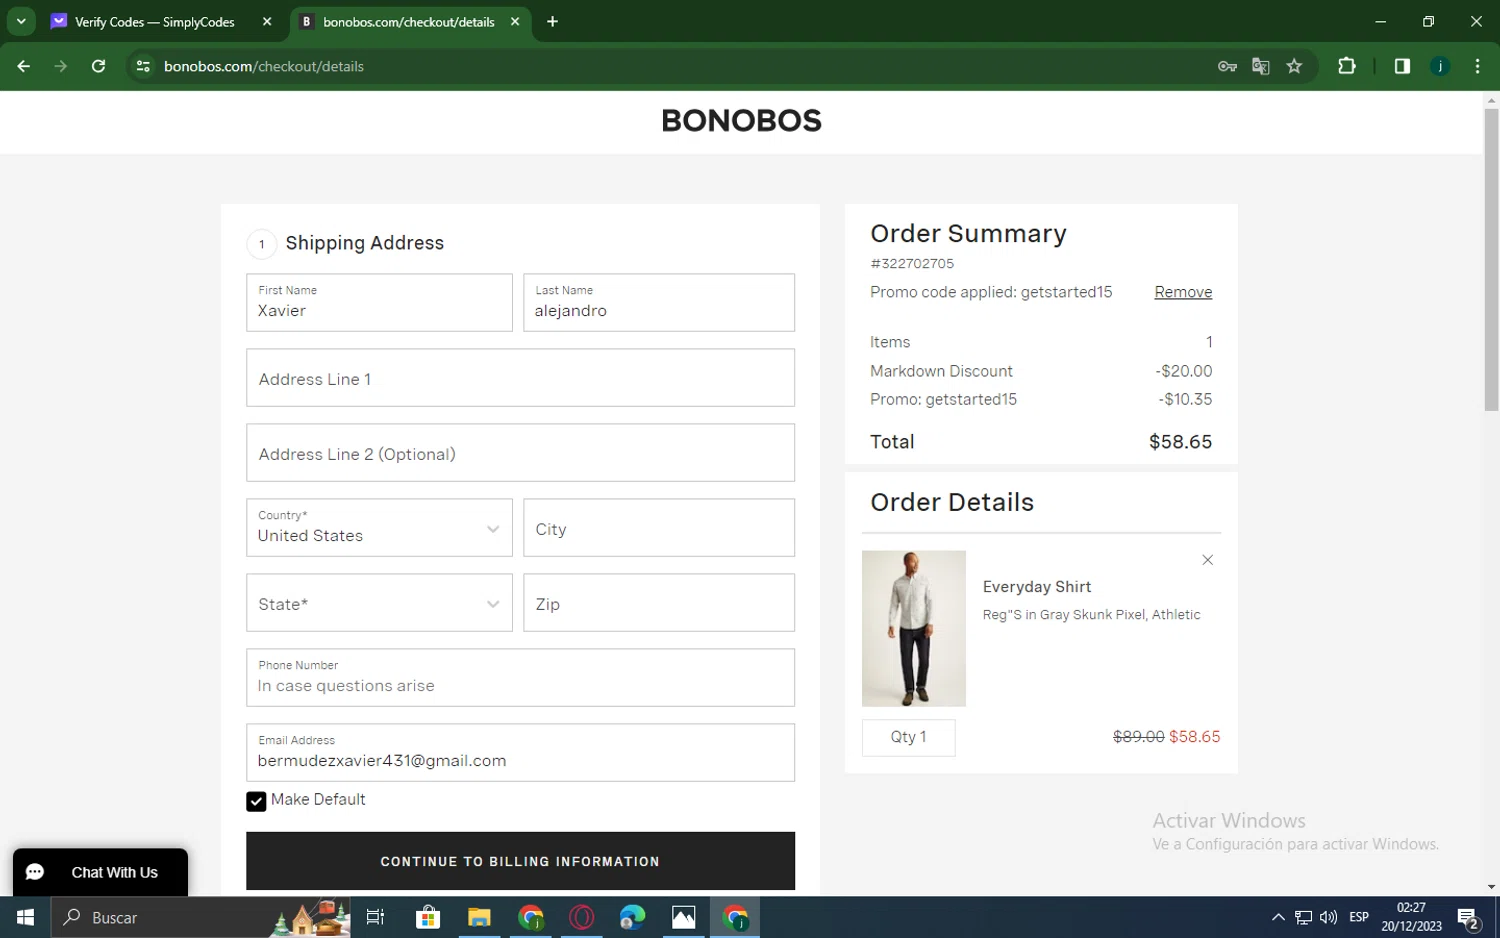Image resolution: width=1500 pixels, height=938 pixels.
Task: Switch to Verify Codes — SimplyCodes tab
Action: 155,21
